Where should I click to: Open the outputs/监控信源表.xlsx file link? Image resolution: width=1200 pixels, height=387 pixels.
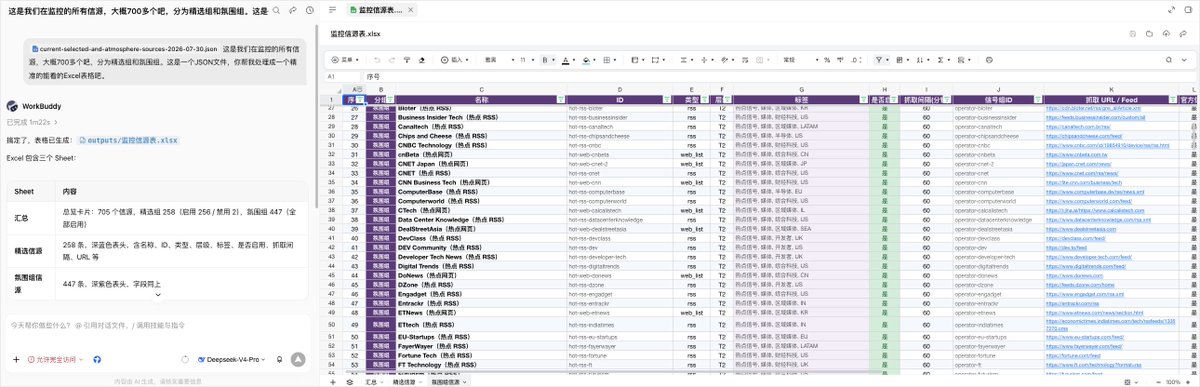point(130,141)
